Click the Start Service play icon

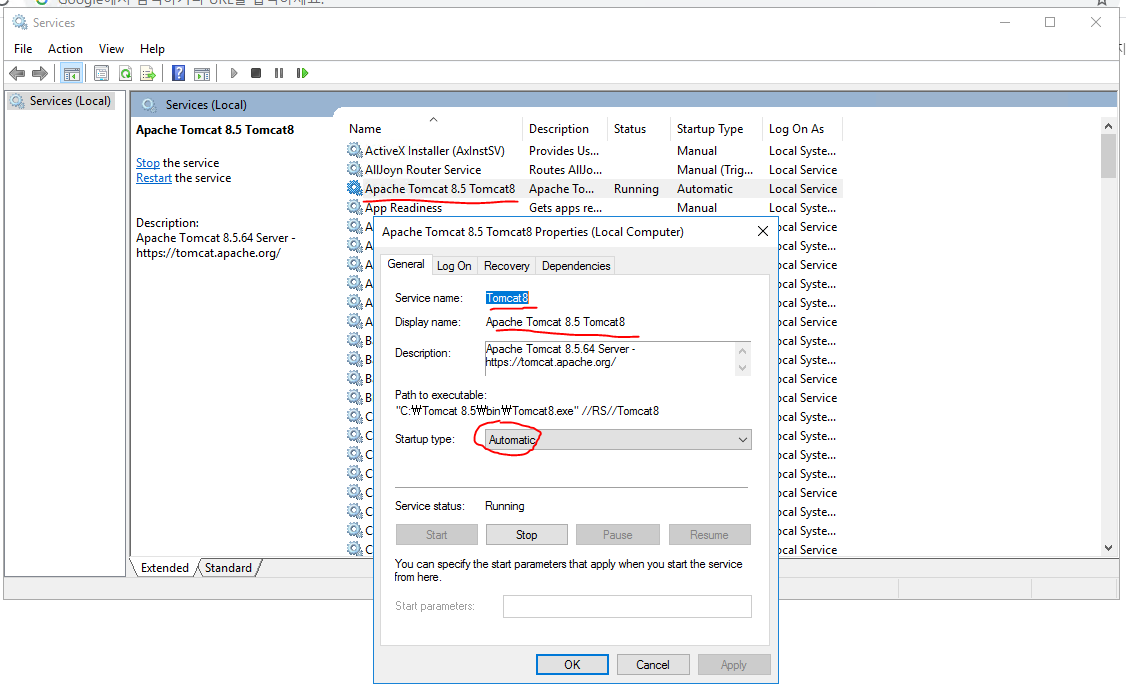point(233,73)
